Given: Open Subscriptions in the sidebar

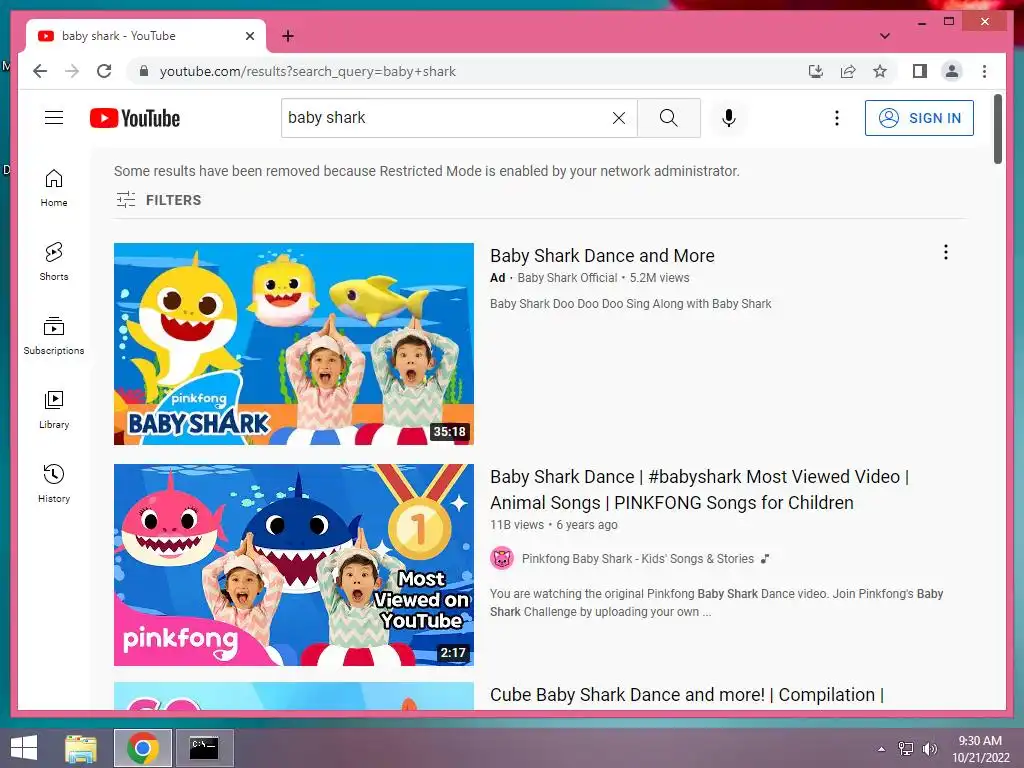Looking at the screenshot, I should tap(54, 336).
